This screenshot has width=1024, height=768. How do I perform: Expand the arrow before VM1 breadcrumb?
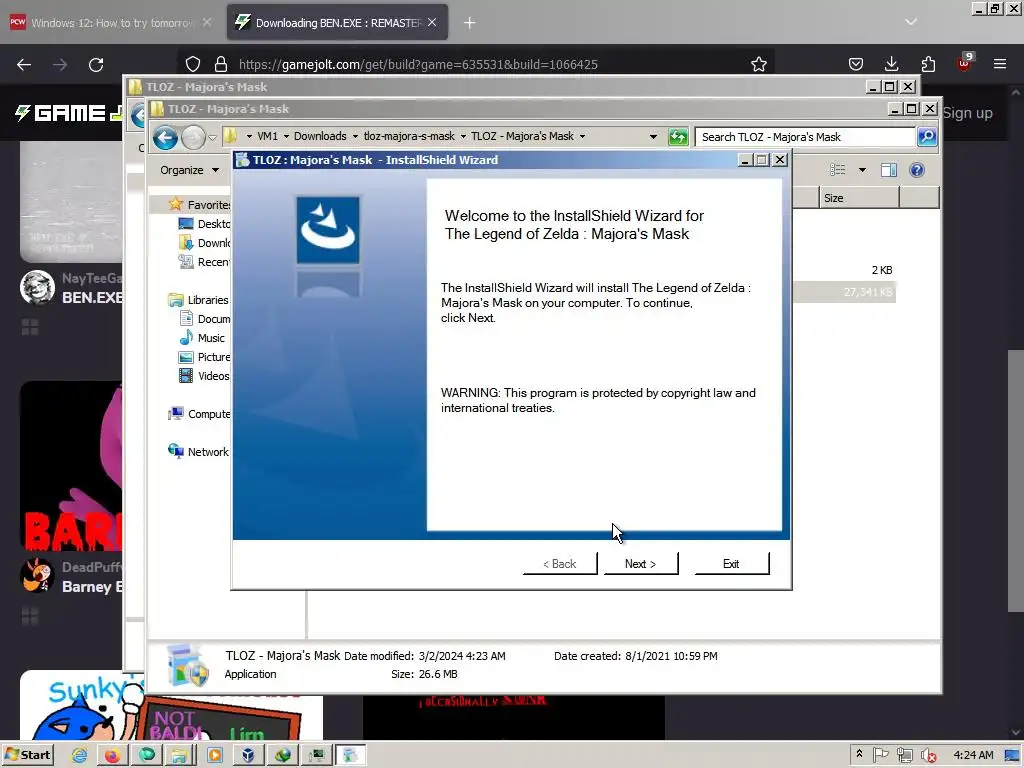point(249,136)
